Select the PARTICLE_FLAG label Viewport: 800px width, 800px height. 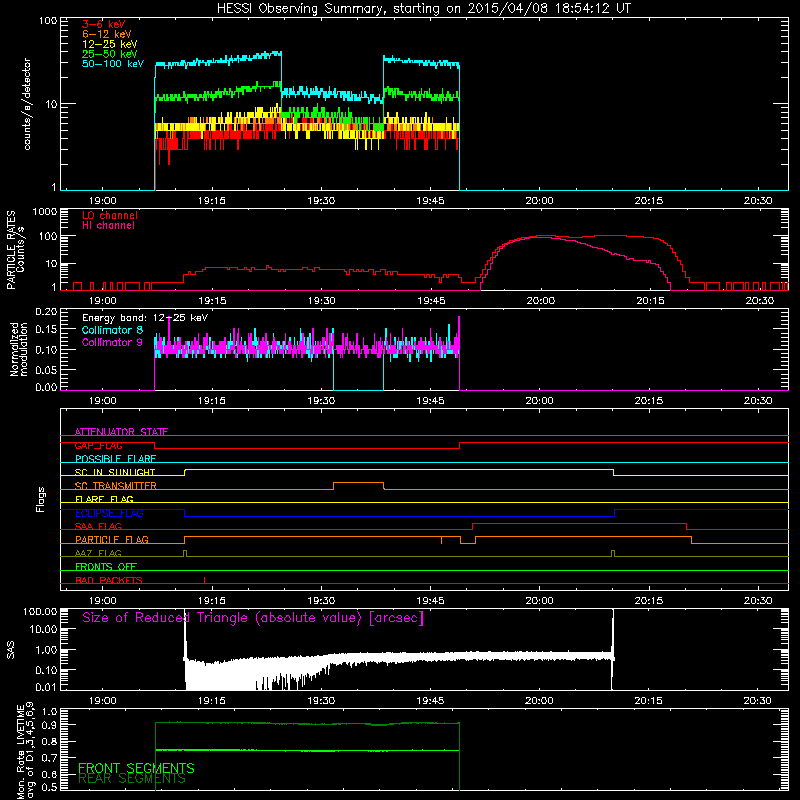112,539
